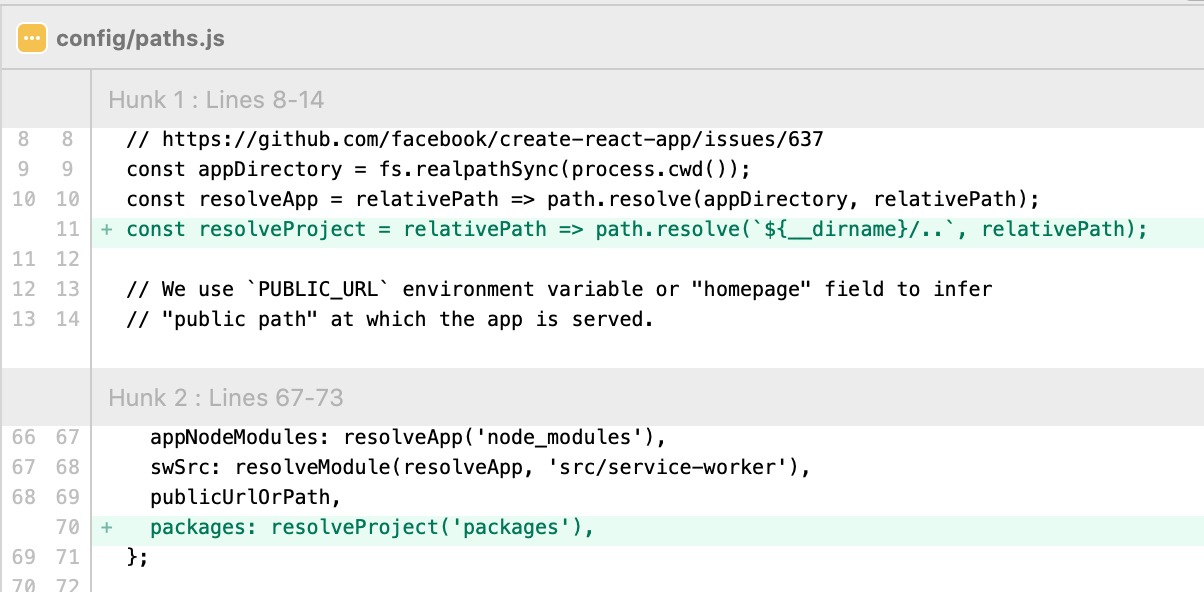Select the Hunk 2 : Lines 67-73 header

point(647,398)
